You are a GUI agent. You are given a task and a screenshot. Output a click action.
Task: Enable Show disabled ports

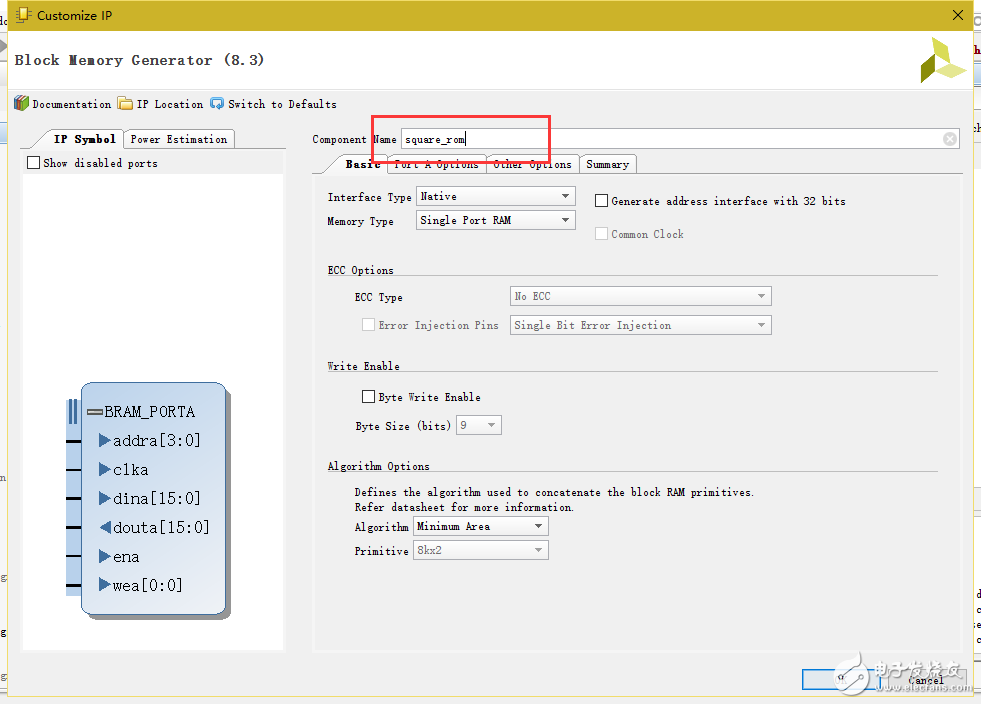point(31,162)
